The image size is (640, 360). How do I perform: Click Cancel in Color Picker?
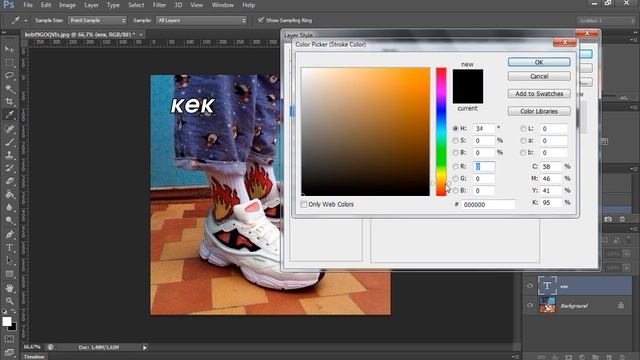coord(539,76)
